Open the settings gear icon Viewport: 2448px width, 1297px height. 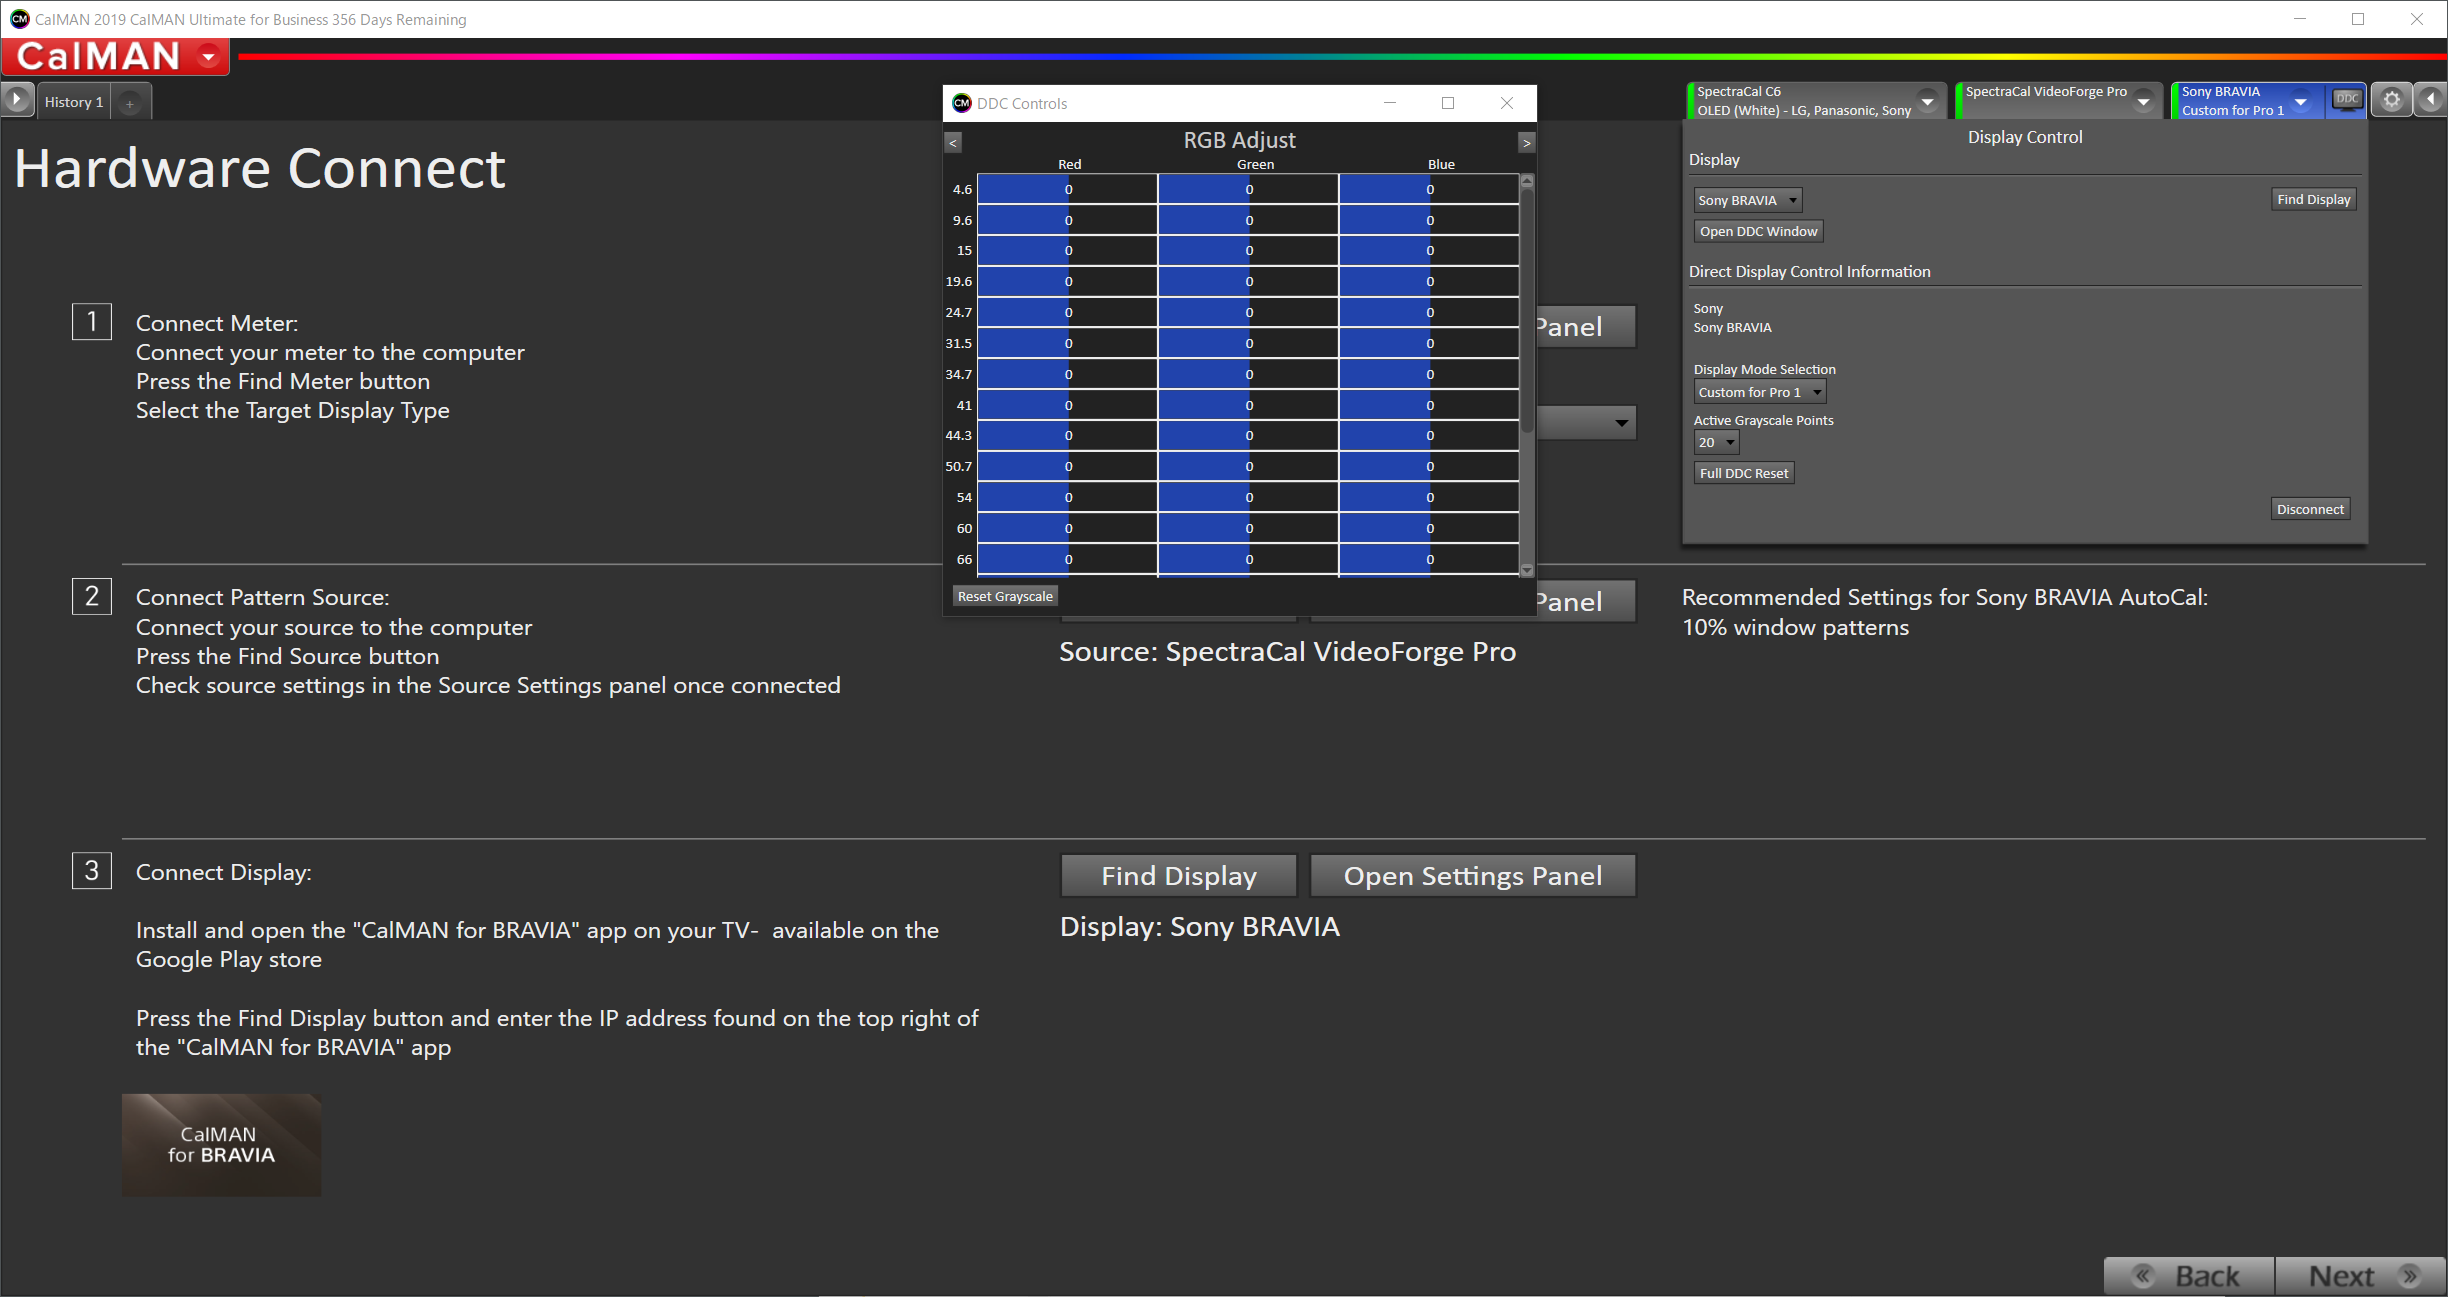pyautogui.click(x=2391, y=100)
